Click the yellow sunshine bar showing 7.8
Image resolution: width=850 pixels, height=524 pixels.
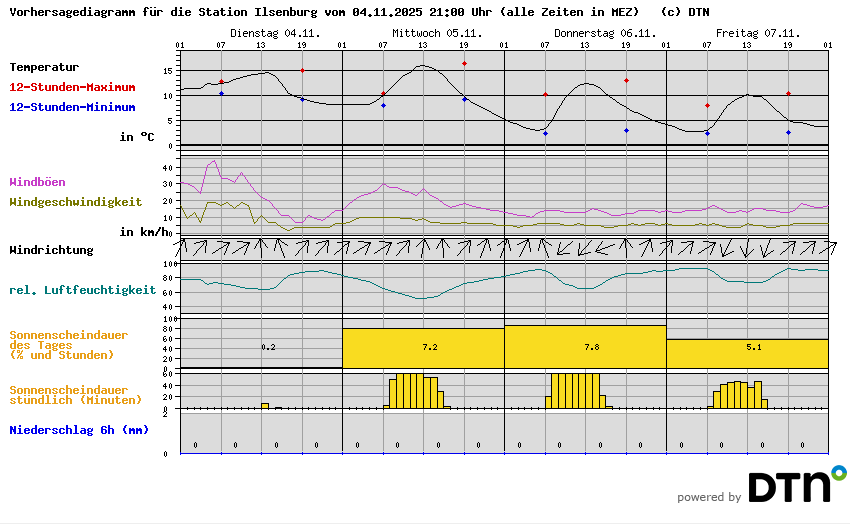585,346
